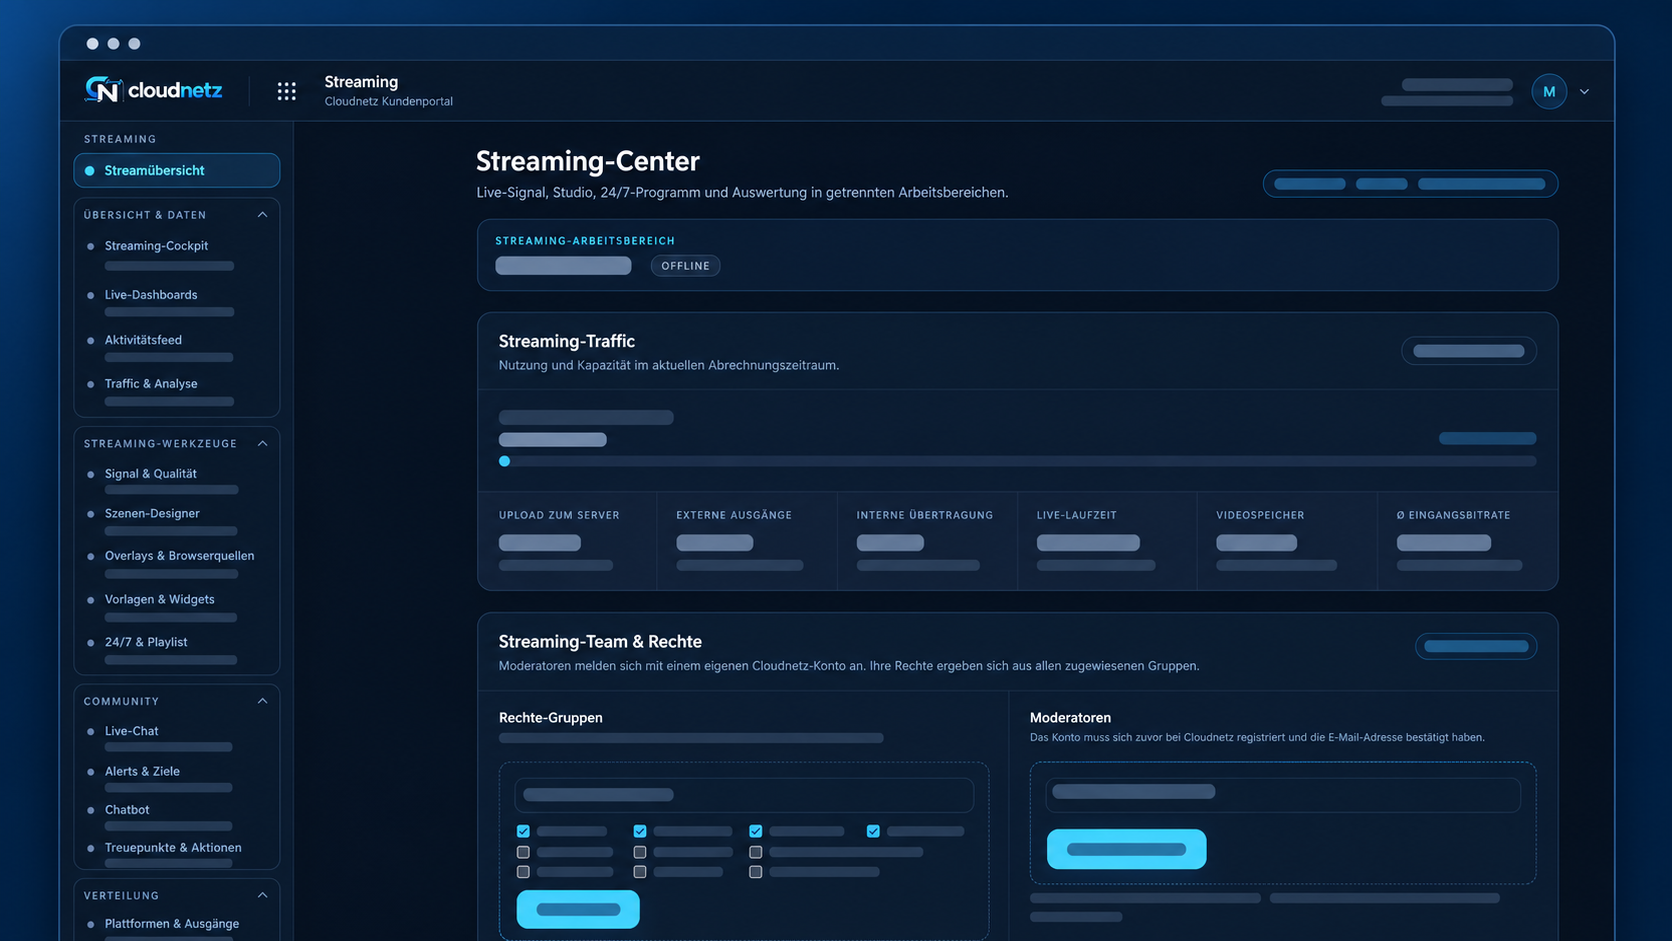The image size is (1672, 941).
Task: Uncheck the fourth checked box in Rechte-Gruppen
Action: (x=873, y=831)
